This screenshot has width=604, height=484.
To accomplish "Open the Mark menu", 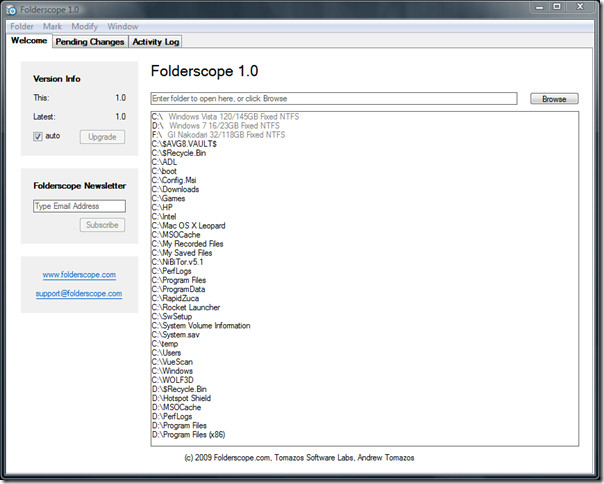I will coord(52,27).
